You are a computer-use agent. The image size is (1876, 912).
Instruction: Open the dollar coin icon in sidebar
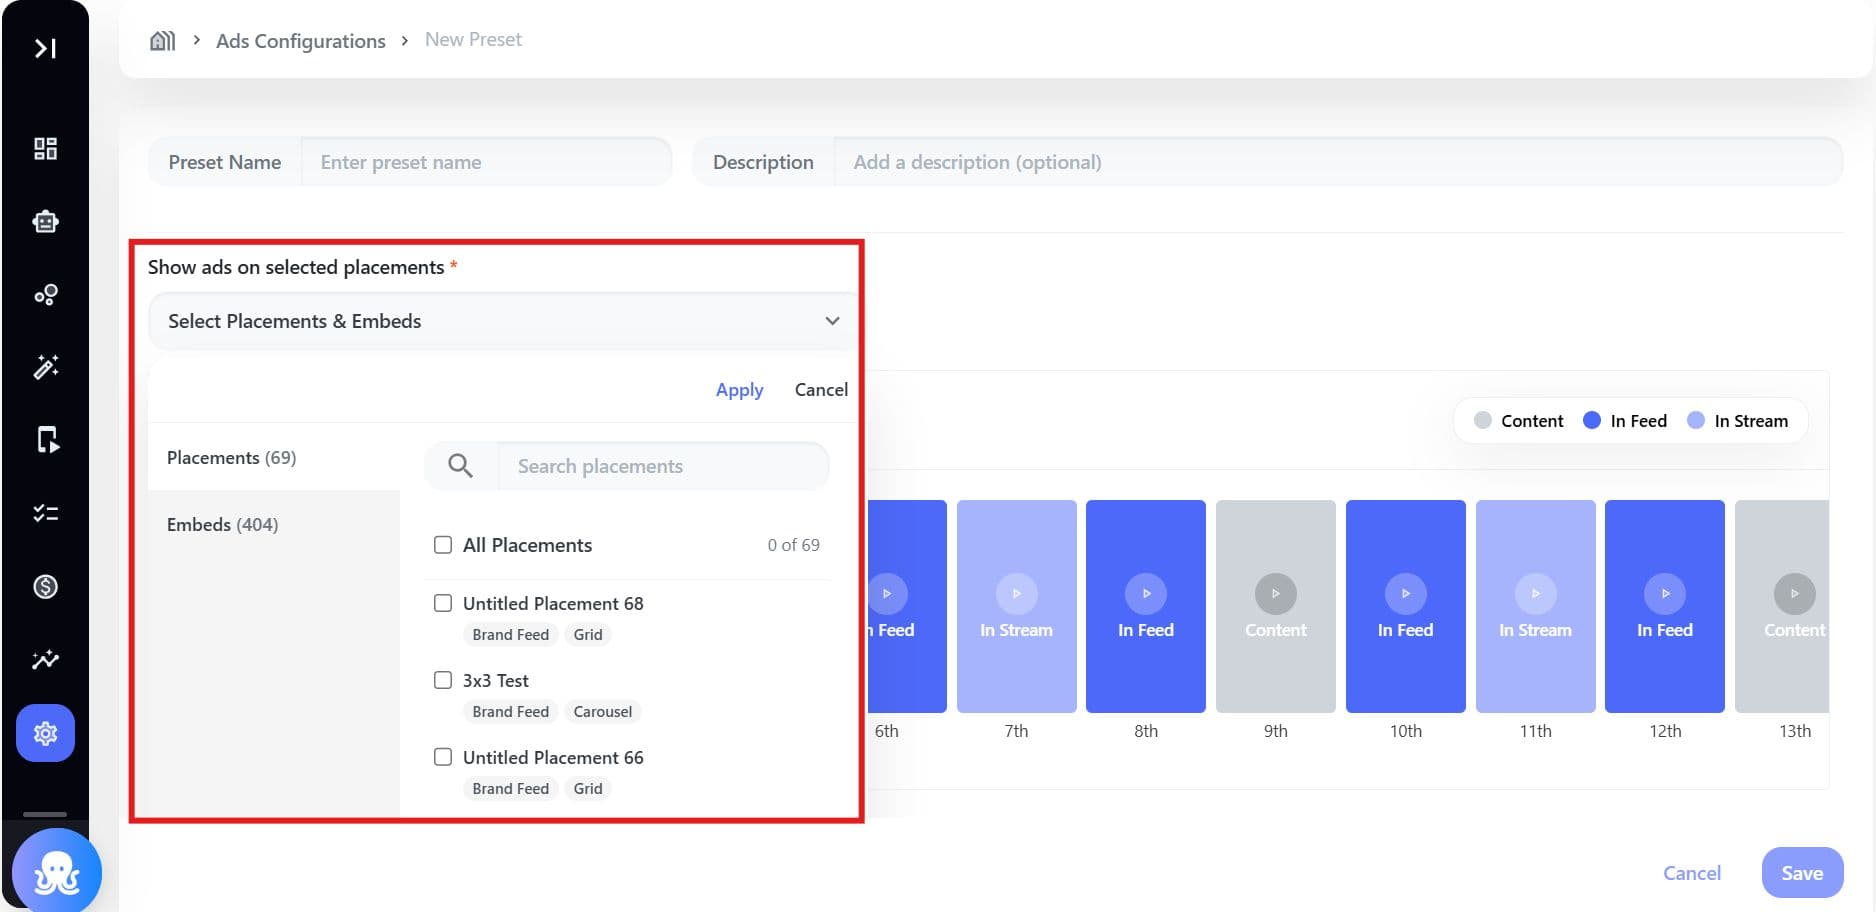pyautogui.click(x=45, y=586)
